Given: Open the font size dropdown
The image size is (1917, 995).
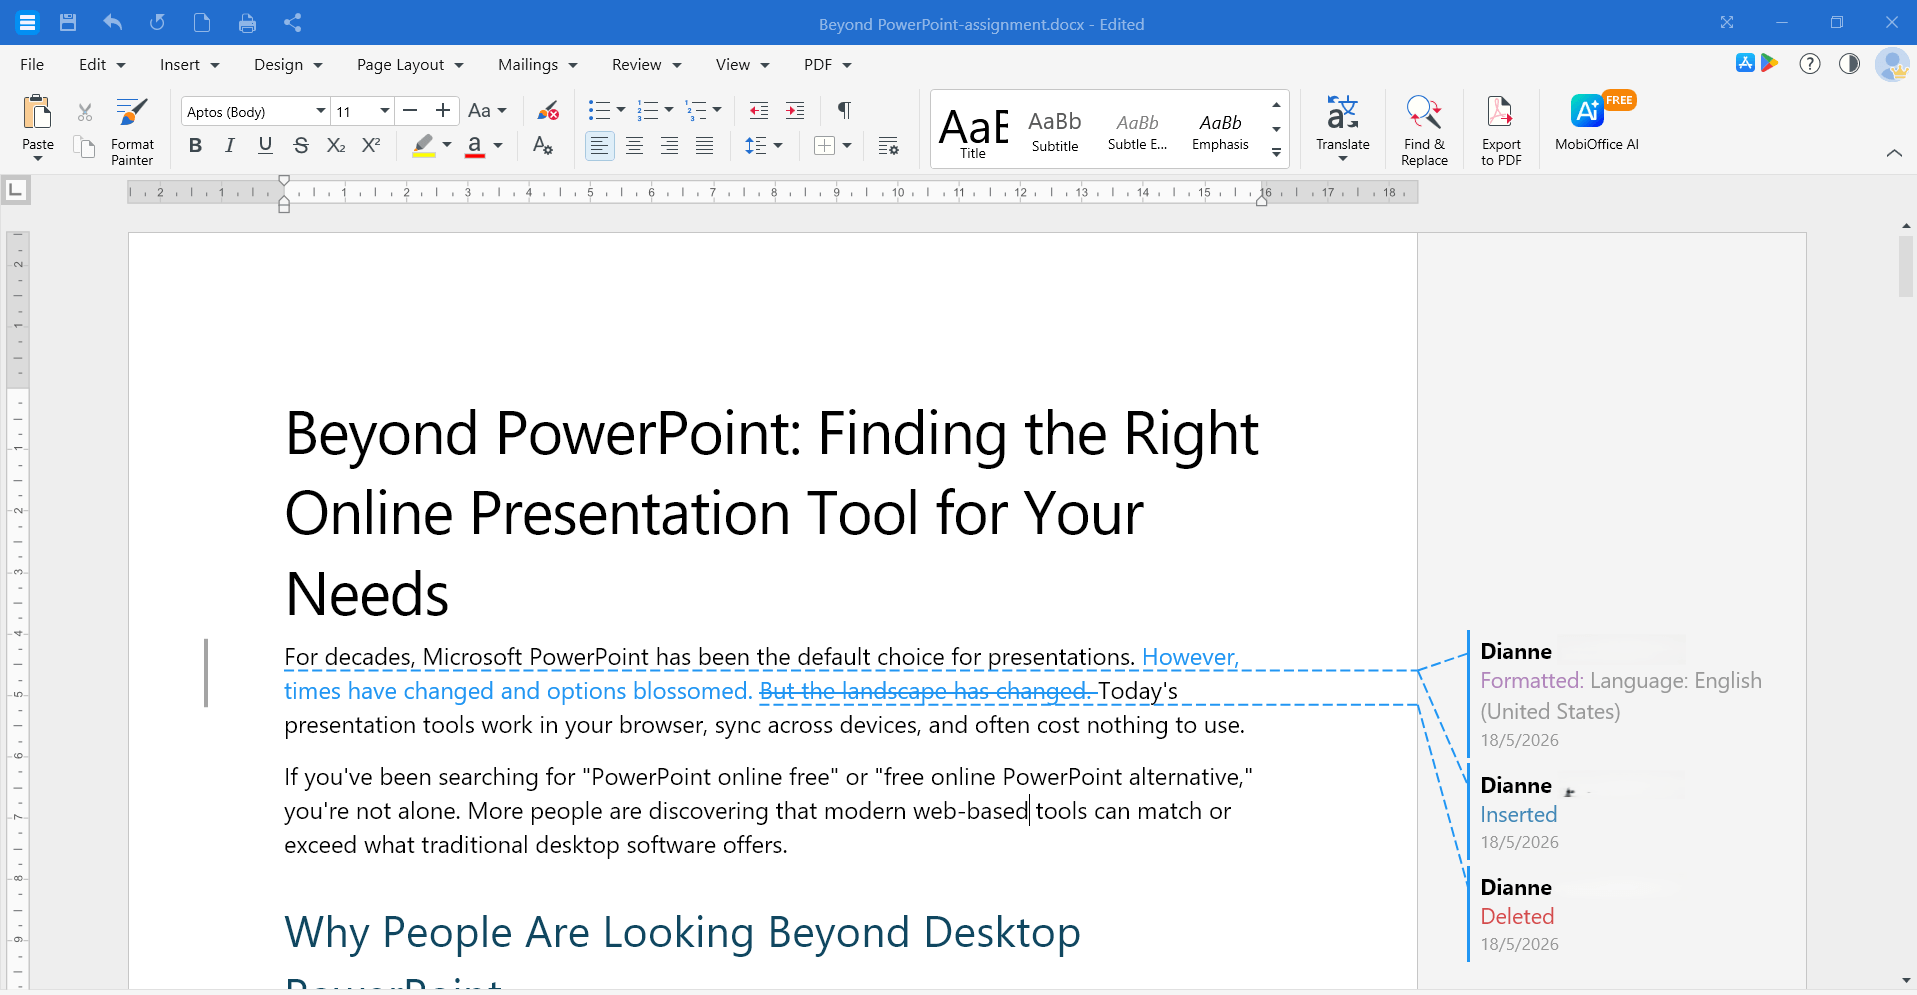Looking at the screenshot, I should pos(384,111).
